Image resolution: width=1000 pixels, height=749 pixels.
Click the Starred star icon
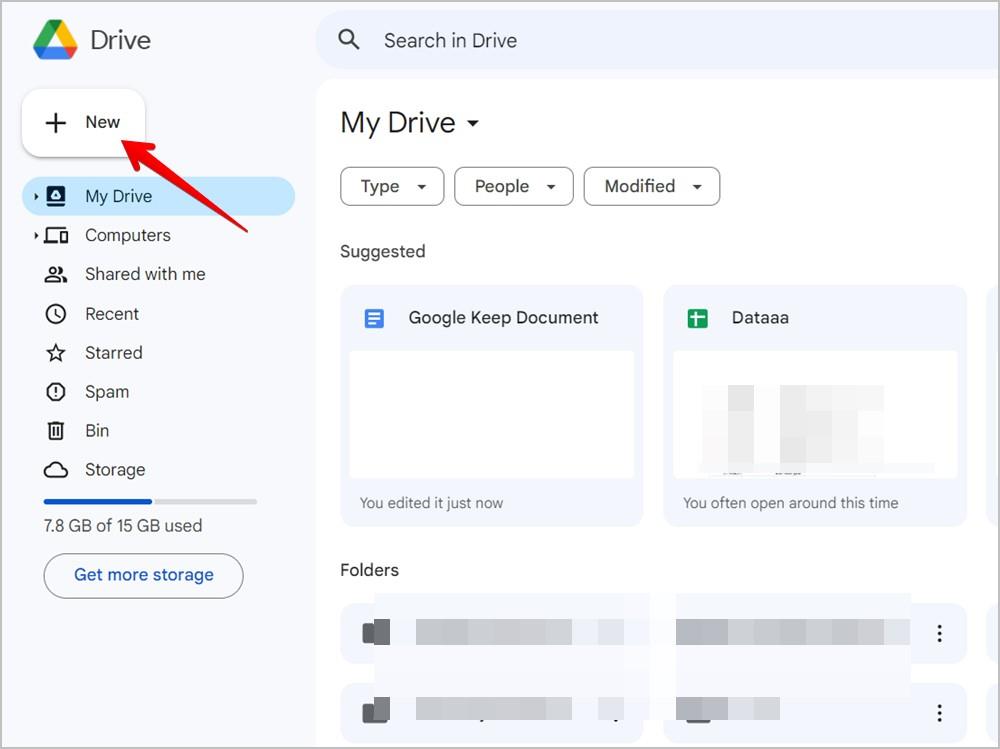click(x=55, y=353)
